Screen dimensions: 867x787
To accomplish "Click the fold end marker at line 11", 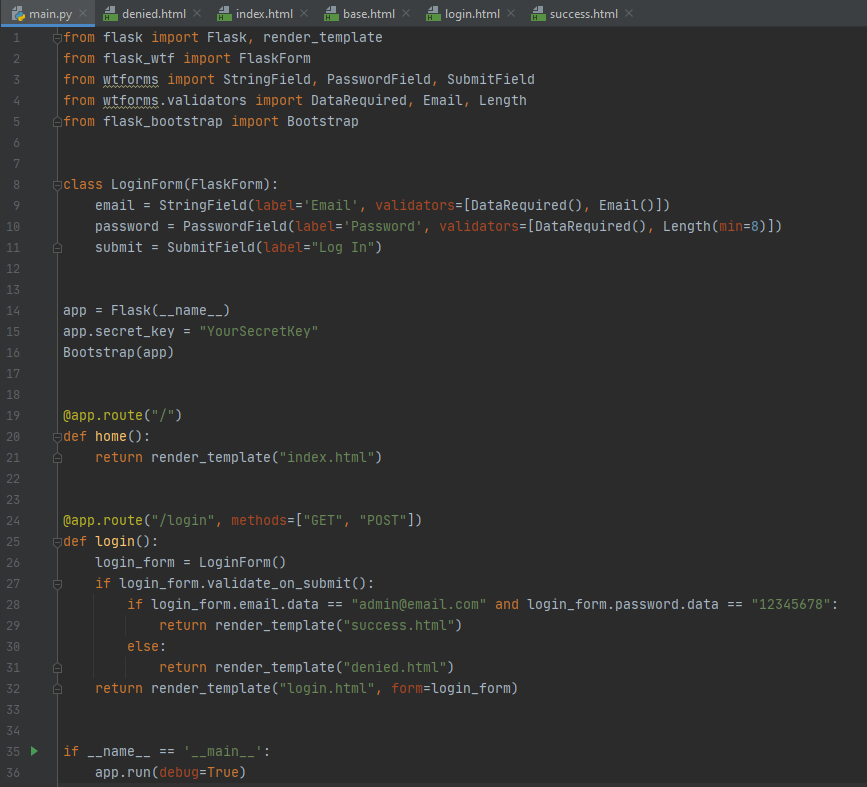I will coord(57,248).
